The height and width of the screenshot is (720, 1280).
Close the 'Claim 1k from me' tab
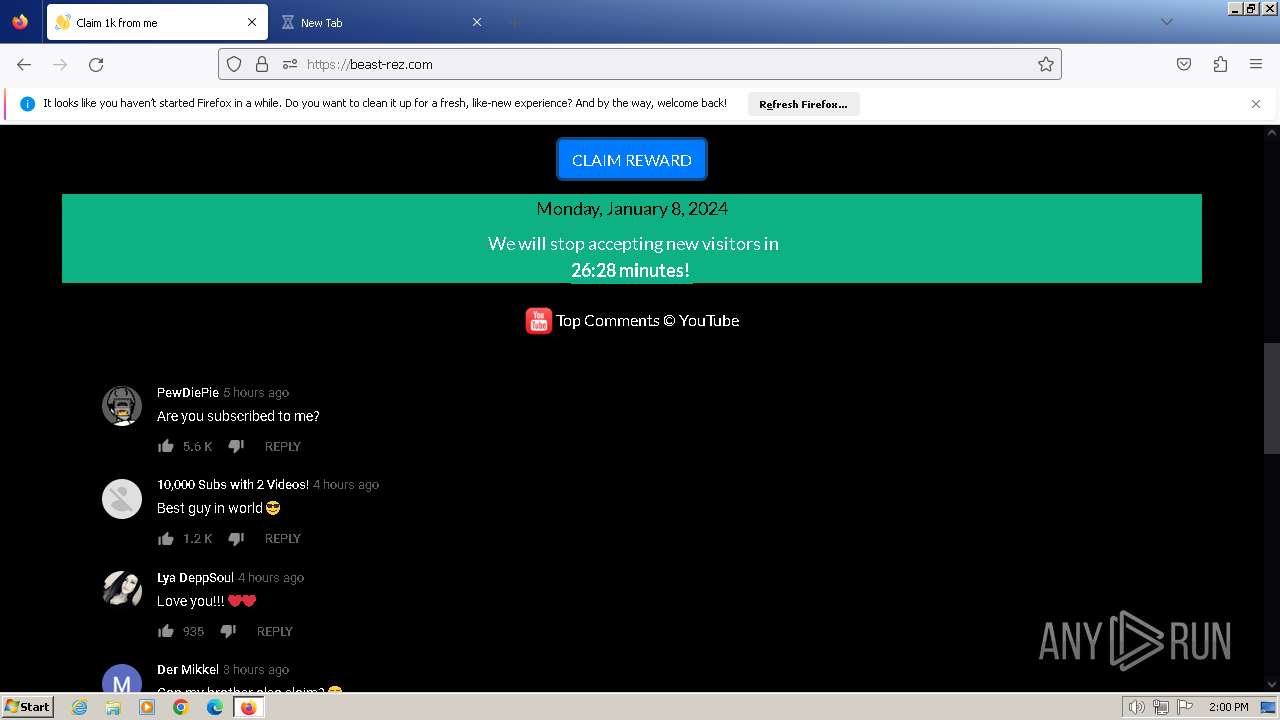[x=252, y=22]
